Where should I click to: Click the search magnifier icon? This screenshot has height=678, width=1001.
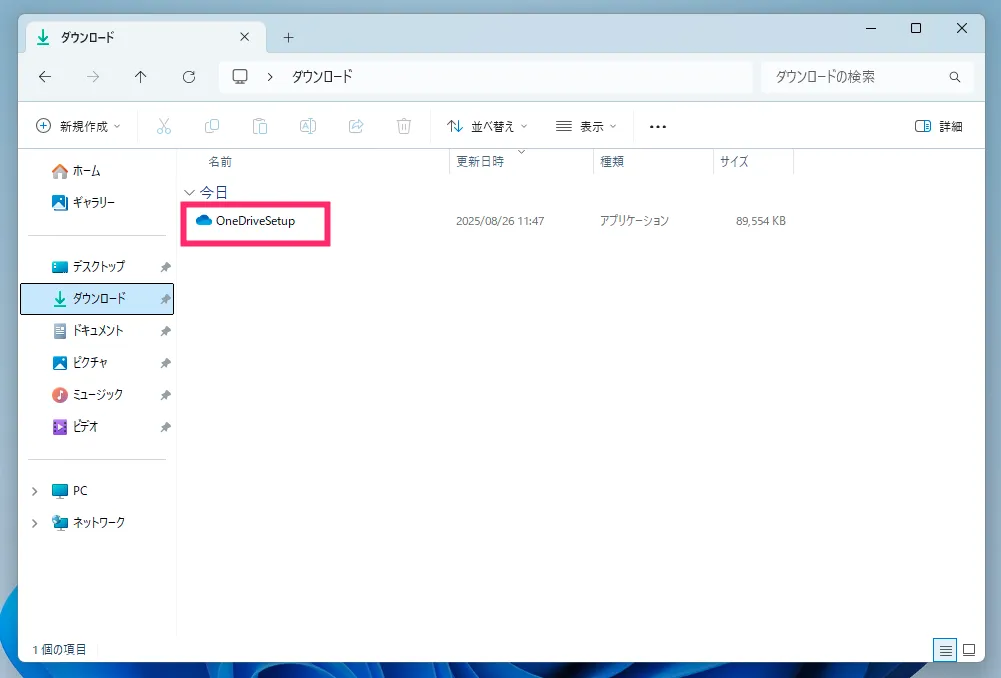pyautogui.click(x=955, y=77)
